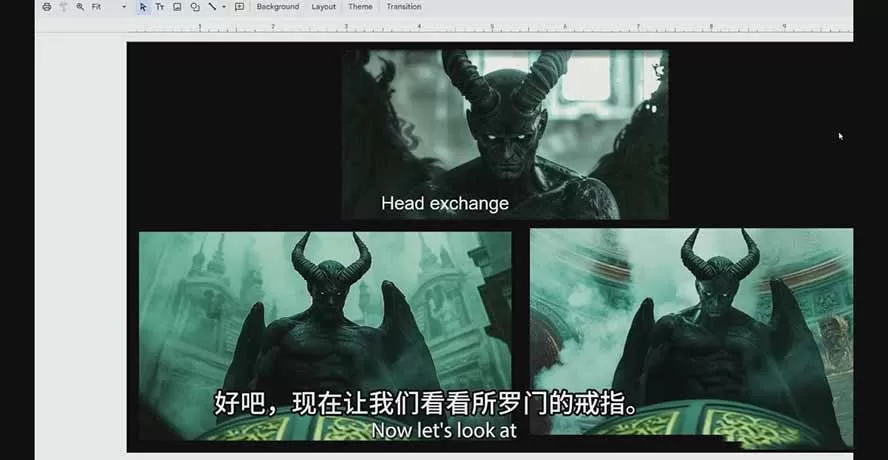This screenshot has width=888, height=460.
Task: Open the Transition panel
Action: point(403,7)
